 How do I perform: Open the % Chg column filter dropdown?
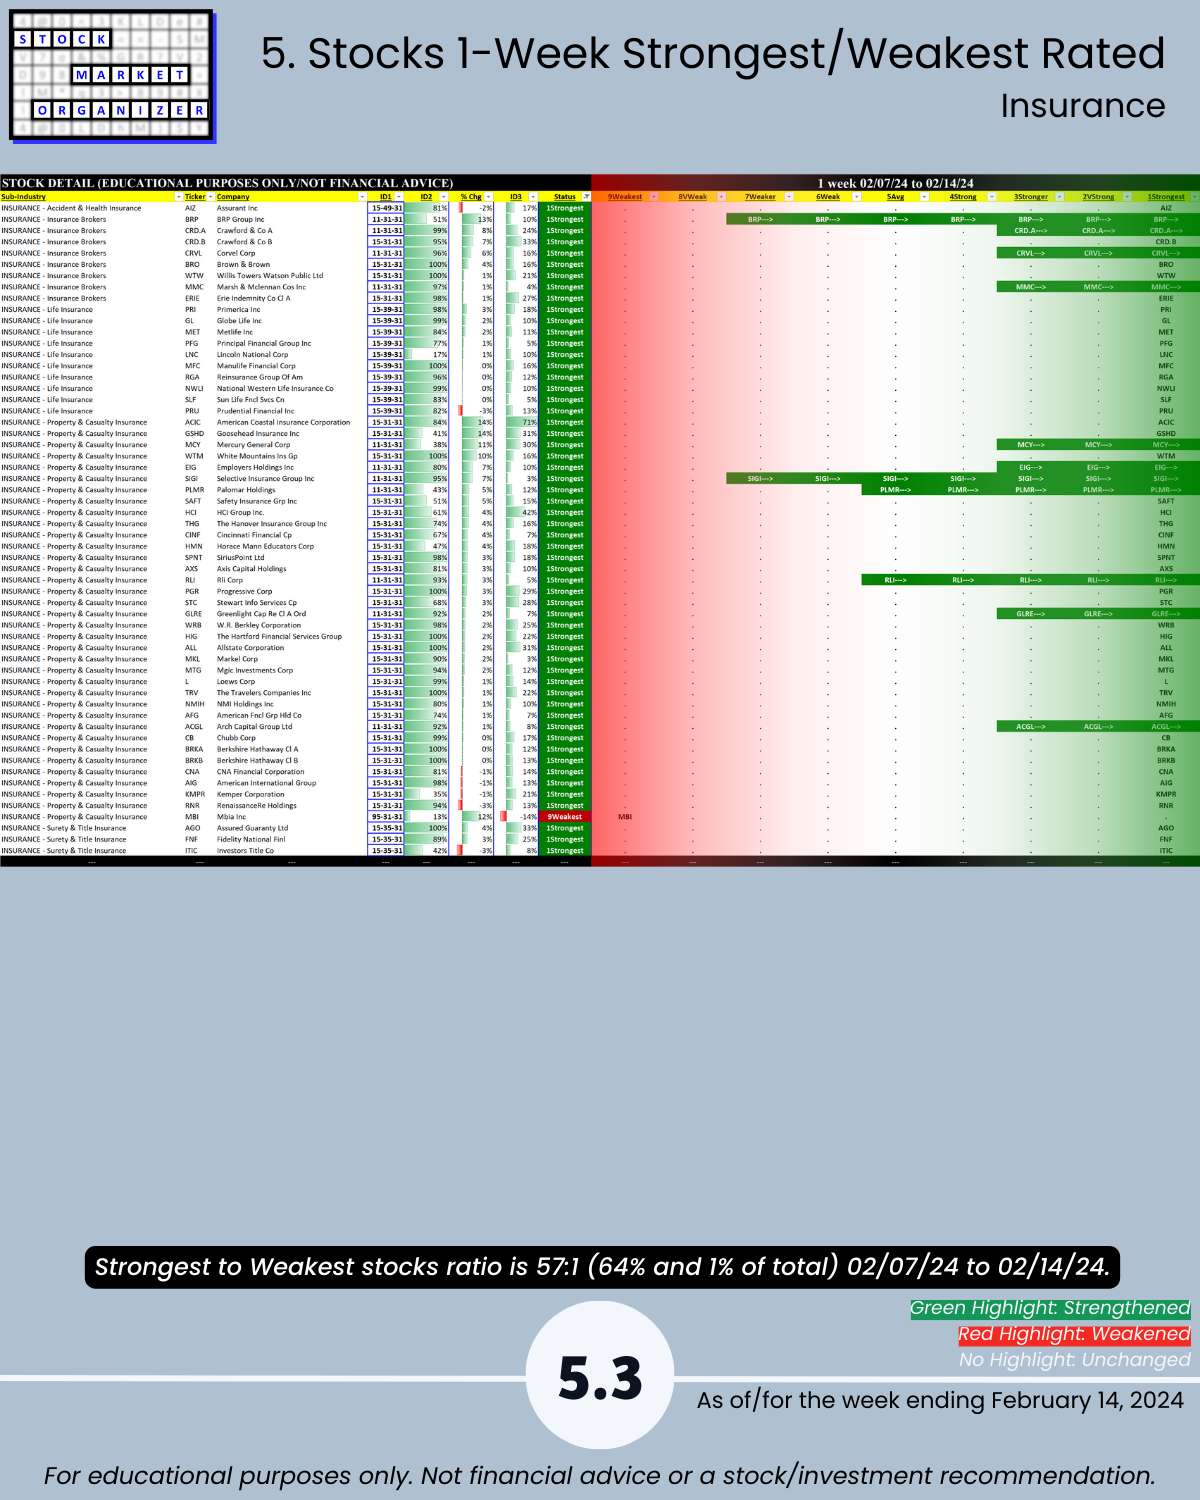[x=488, y=197]
